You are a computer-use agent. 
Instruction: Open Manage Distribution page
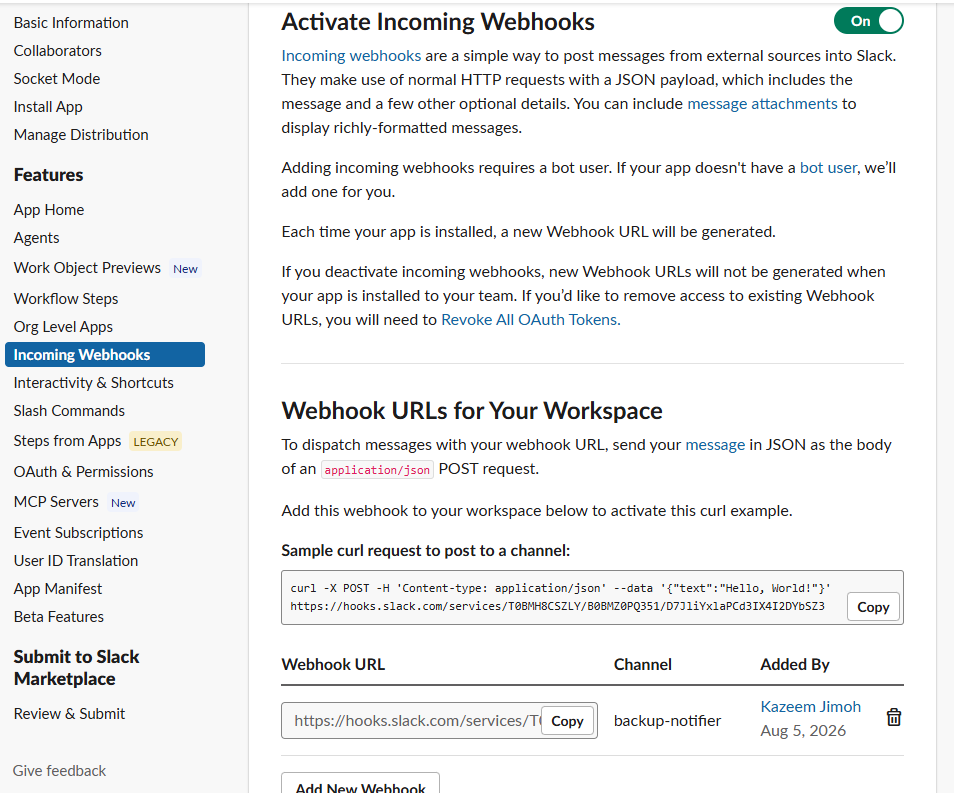tap(81, 134)
